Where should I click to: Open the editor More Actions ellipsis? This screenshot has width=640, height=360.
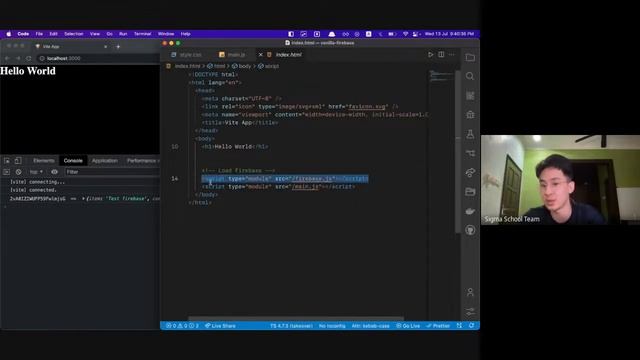(x=452, y=54)
